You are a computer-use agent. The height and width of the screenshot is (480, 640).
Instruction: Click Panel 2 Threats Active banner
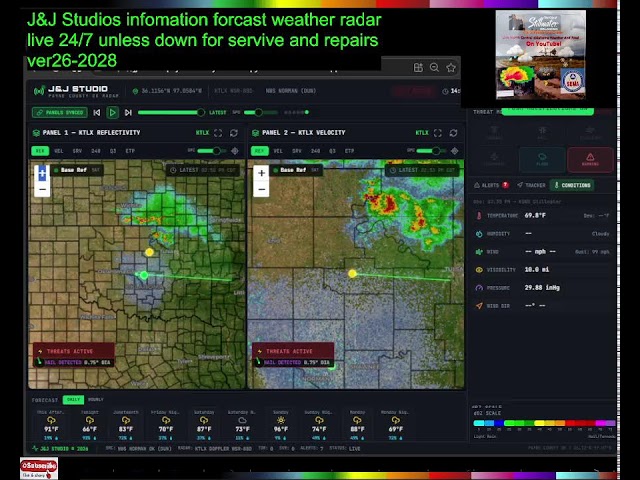(293, 355)
